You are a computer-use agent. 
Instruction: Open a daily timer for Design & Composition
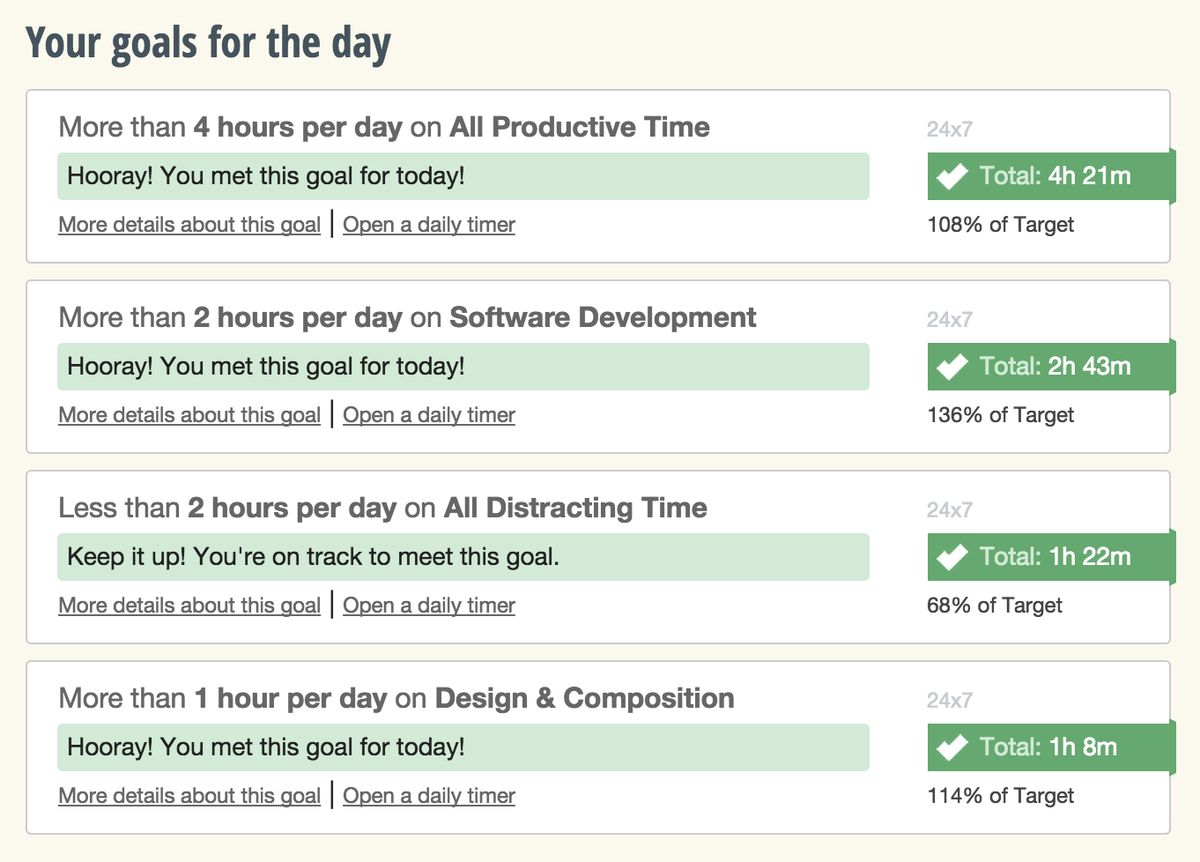pos(429,796)
